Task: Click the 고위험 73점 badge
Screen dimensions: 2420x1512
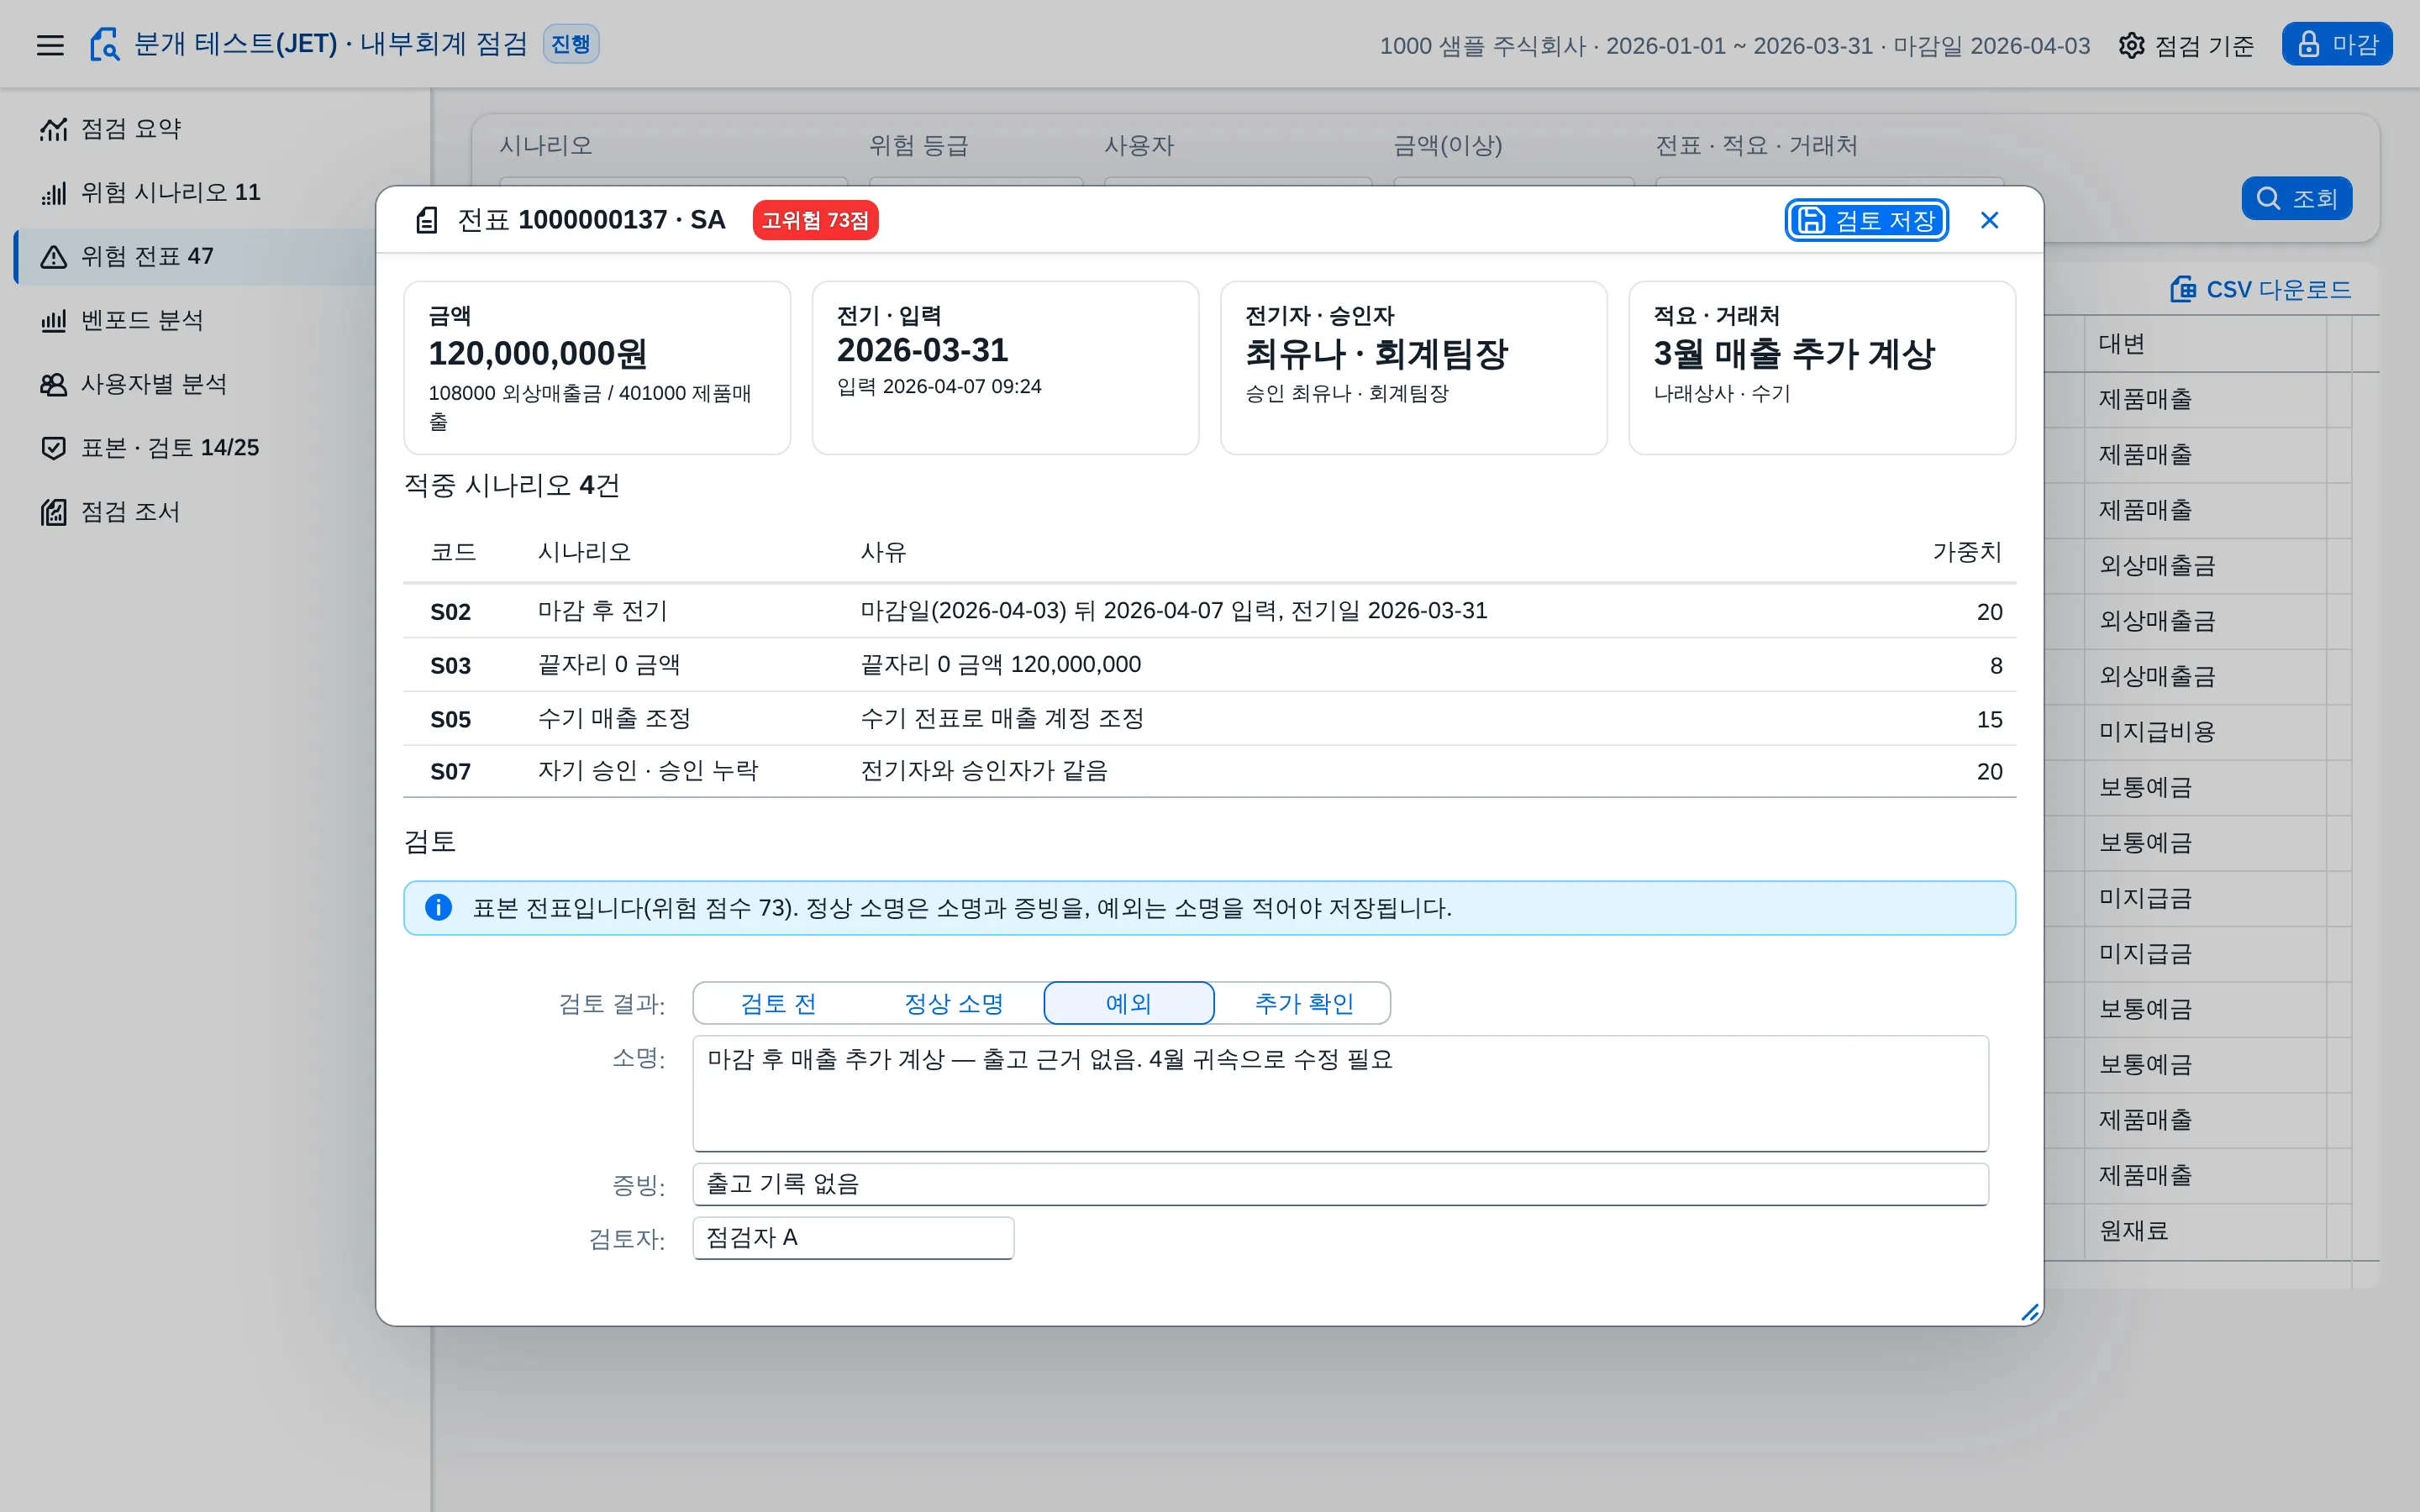Action: pos(815,220)
